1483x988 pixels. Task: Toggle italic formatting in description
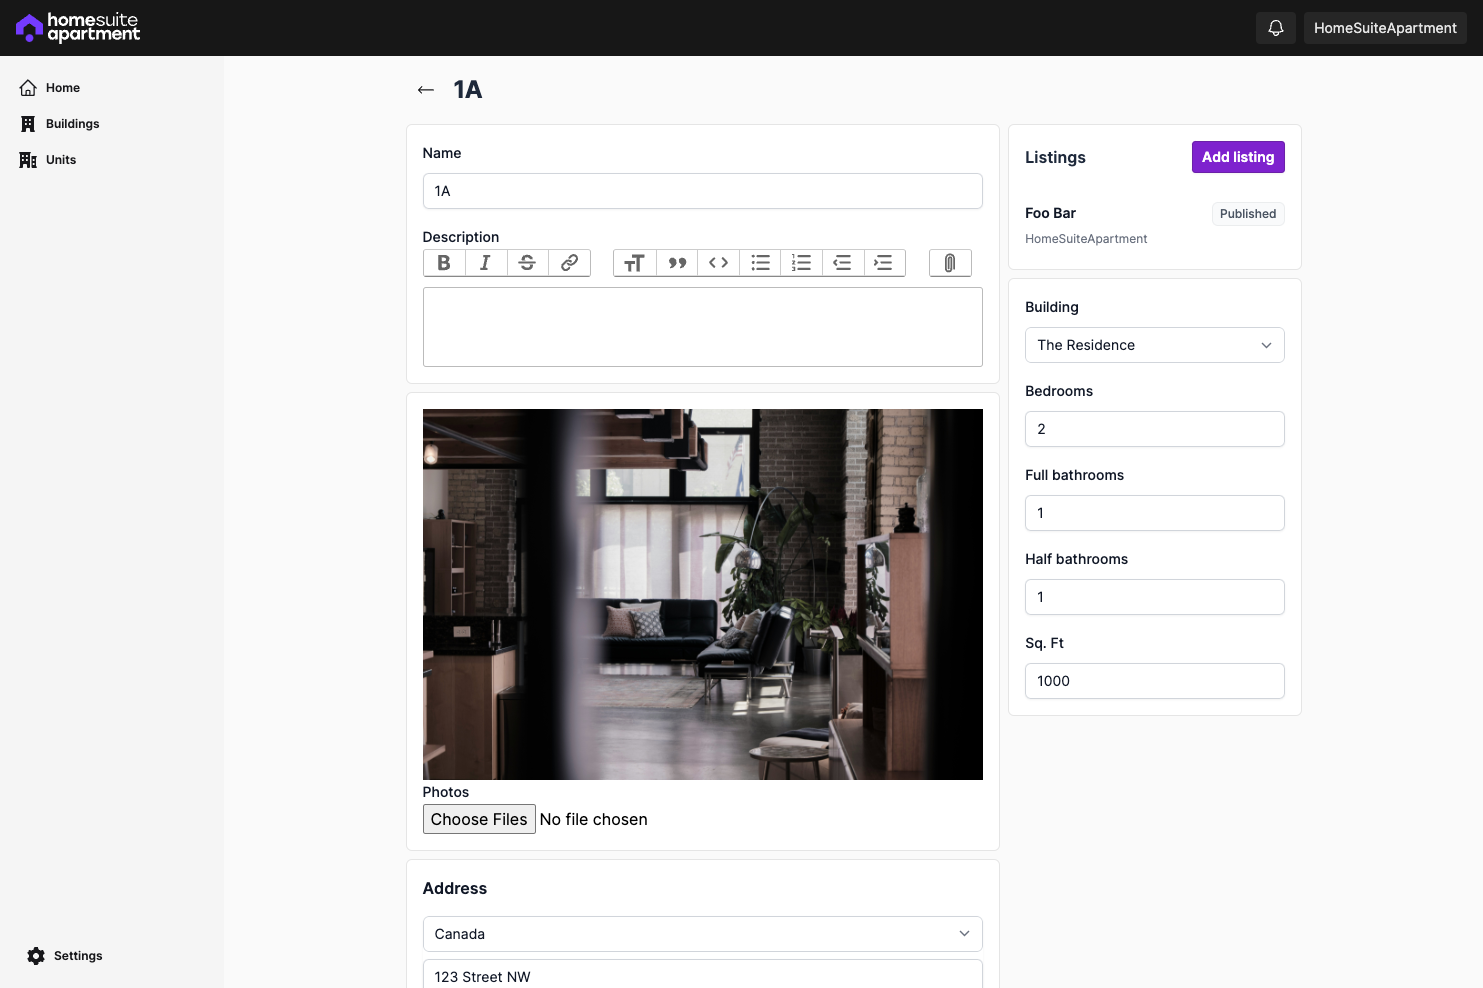coord(486,263)
